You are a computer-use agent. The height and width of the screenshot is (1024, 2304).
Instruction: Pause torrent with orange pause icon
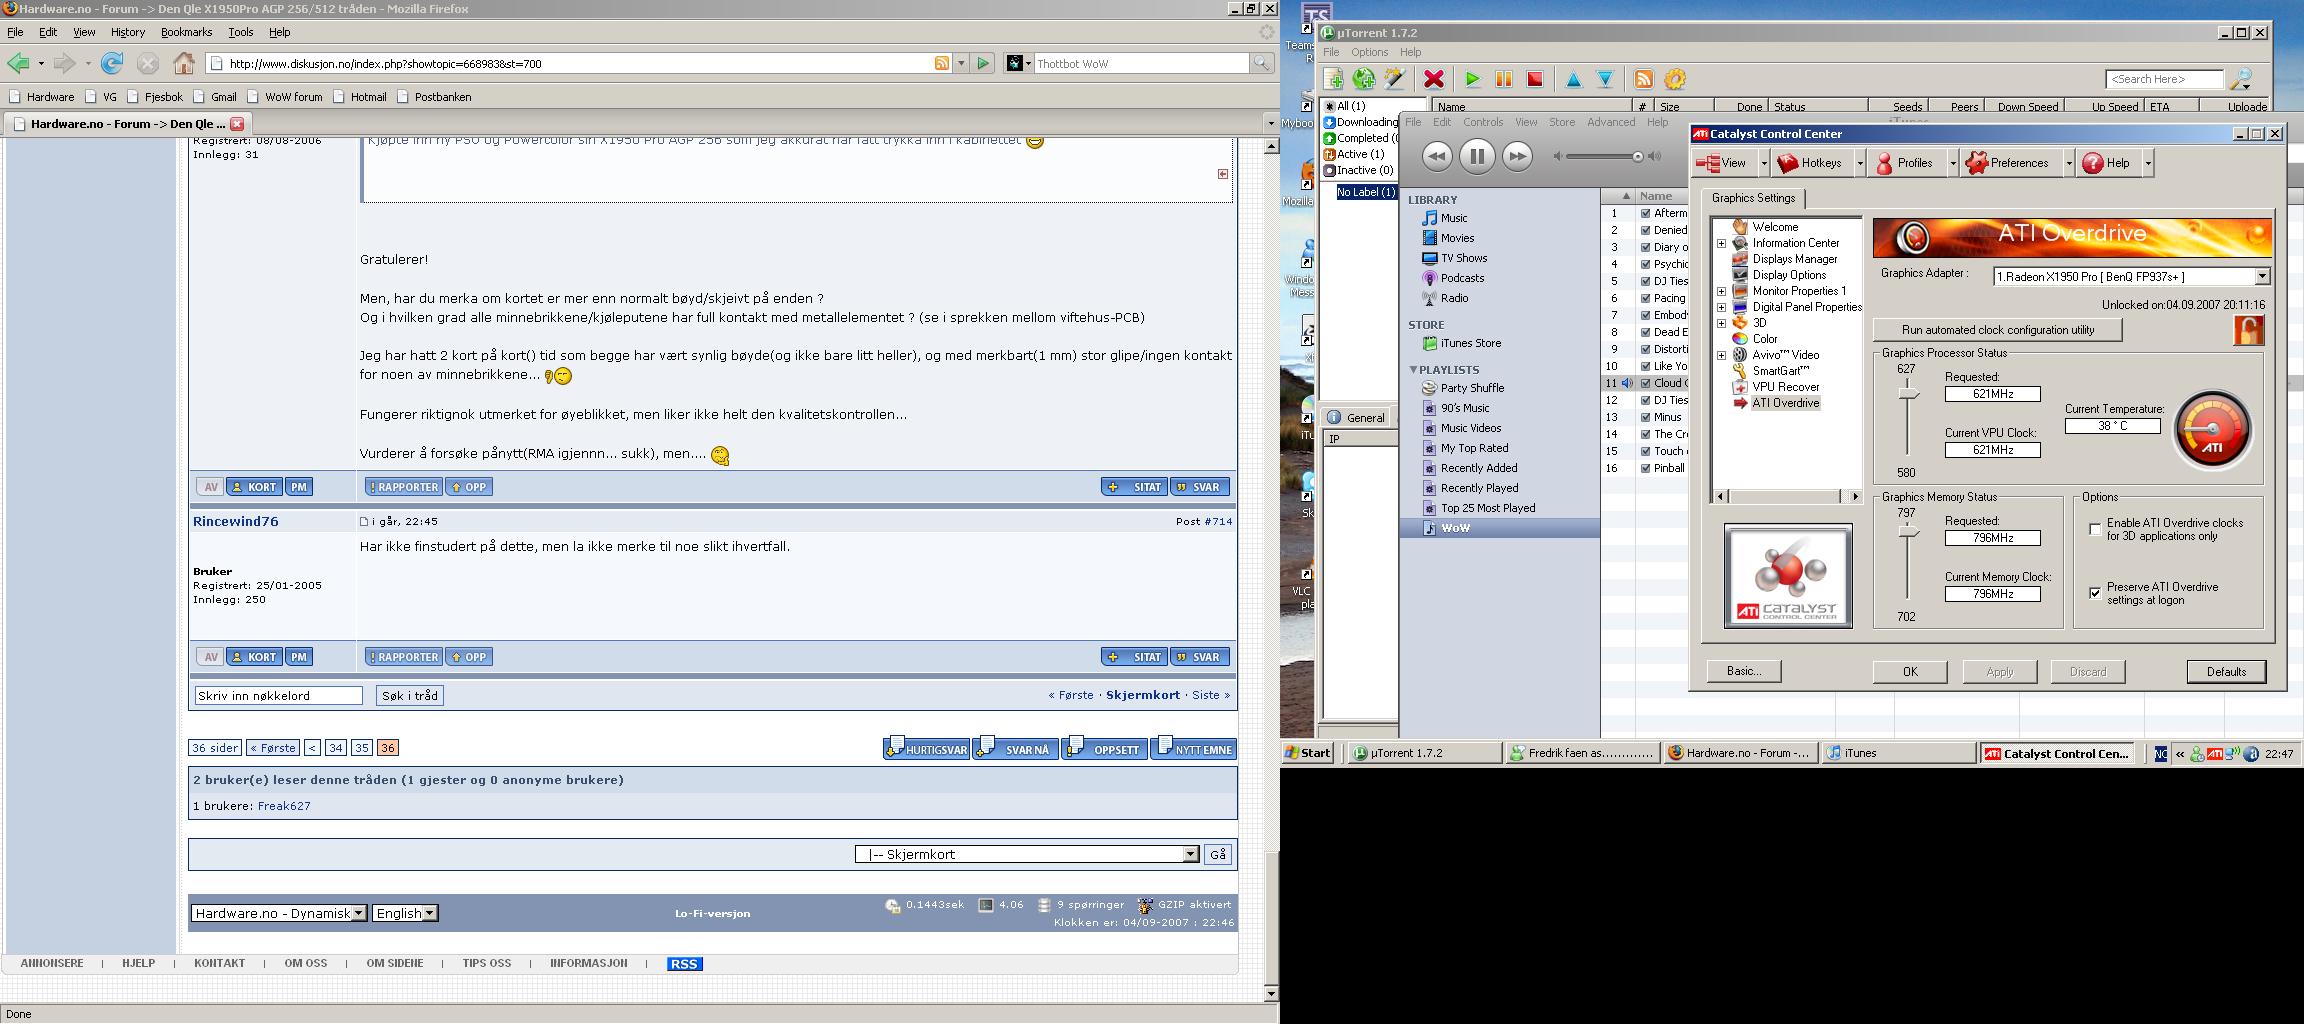(1503, 79)
